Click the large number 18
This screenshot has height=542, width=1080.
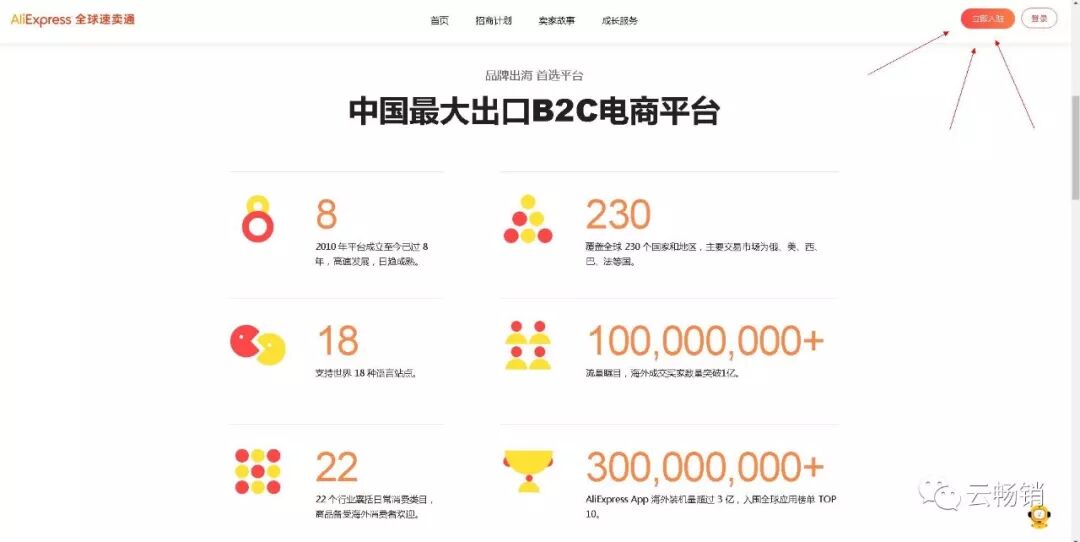pos(338,341)
